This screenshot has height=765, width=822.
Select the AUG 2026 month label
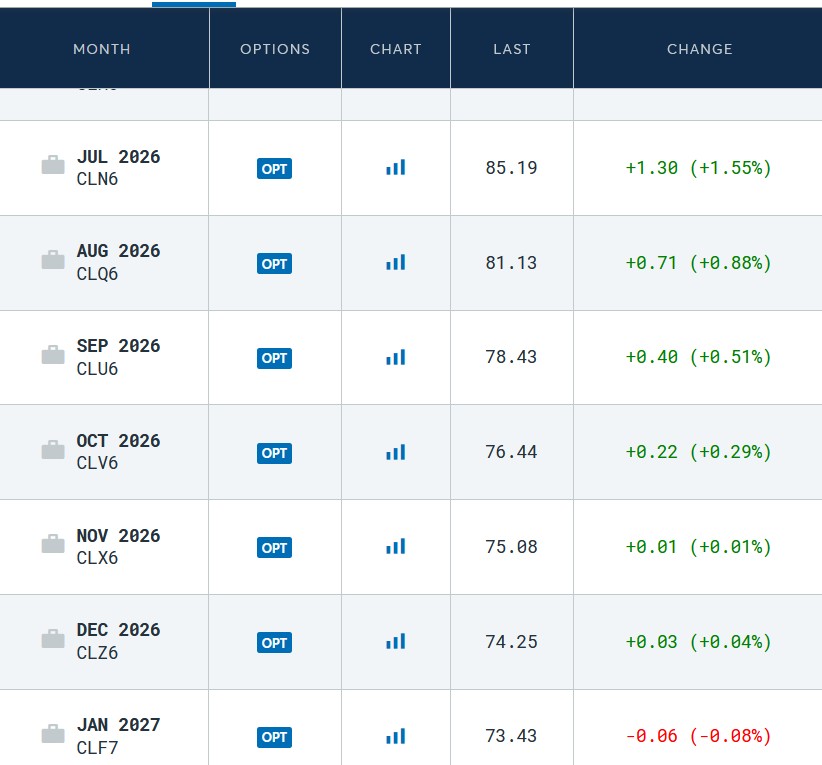point(118,251)
